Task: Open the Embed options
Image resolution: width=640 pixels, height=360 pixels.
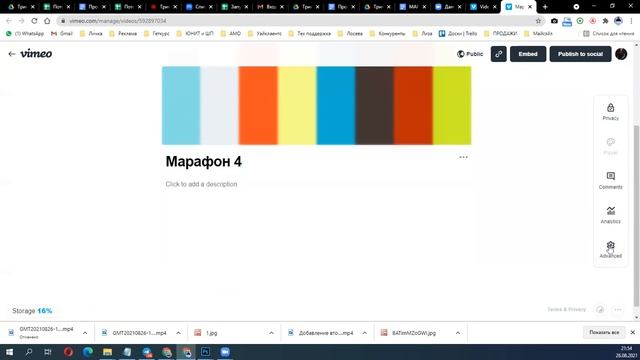Action: point(528,54)
